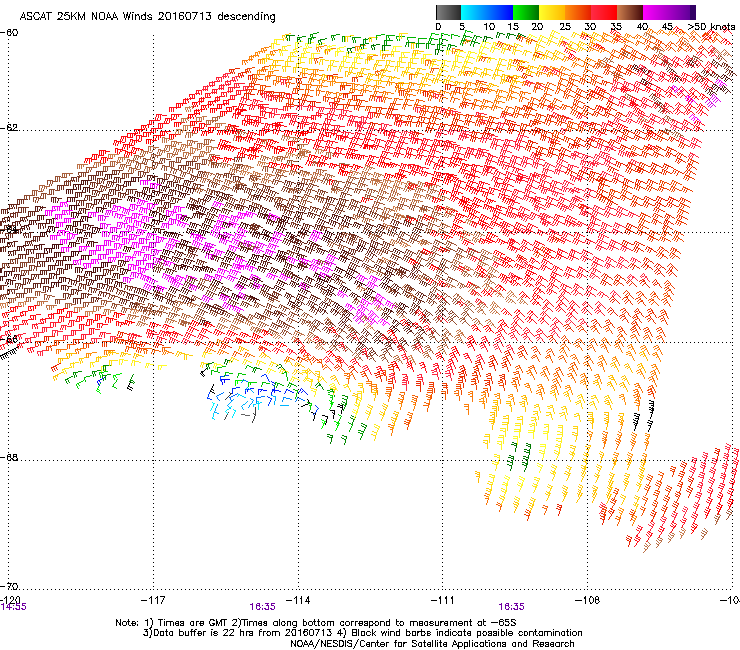Click the '25' label under the color scale
The image size is (740, 650).
[565, 26]
